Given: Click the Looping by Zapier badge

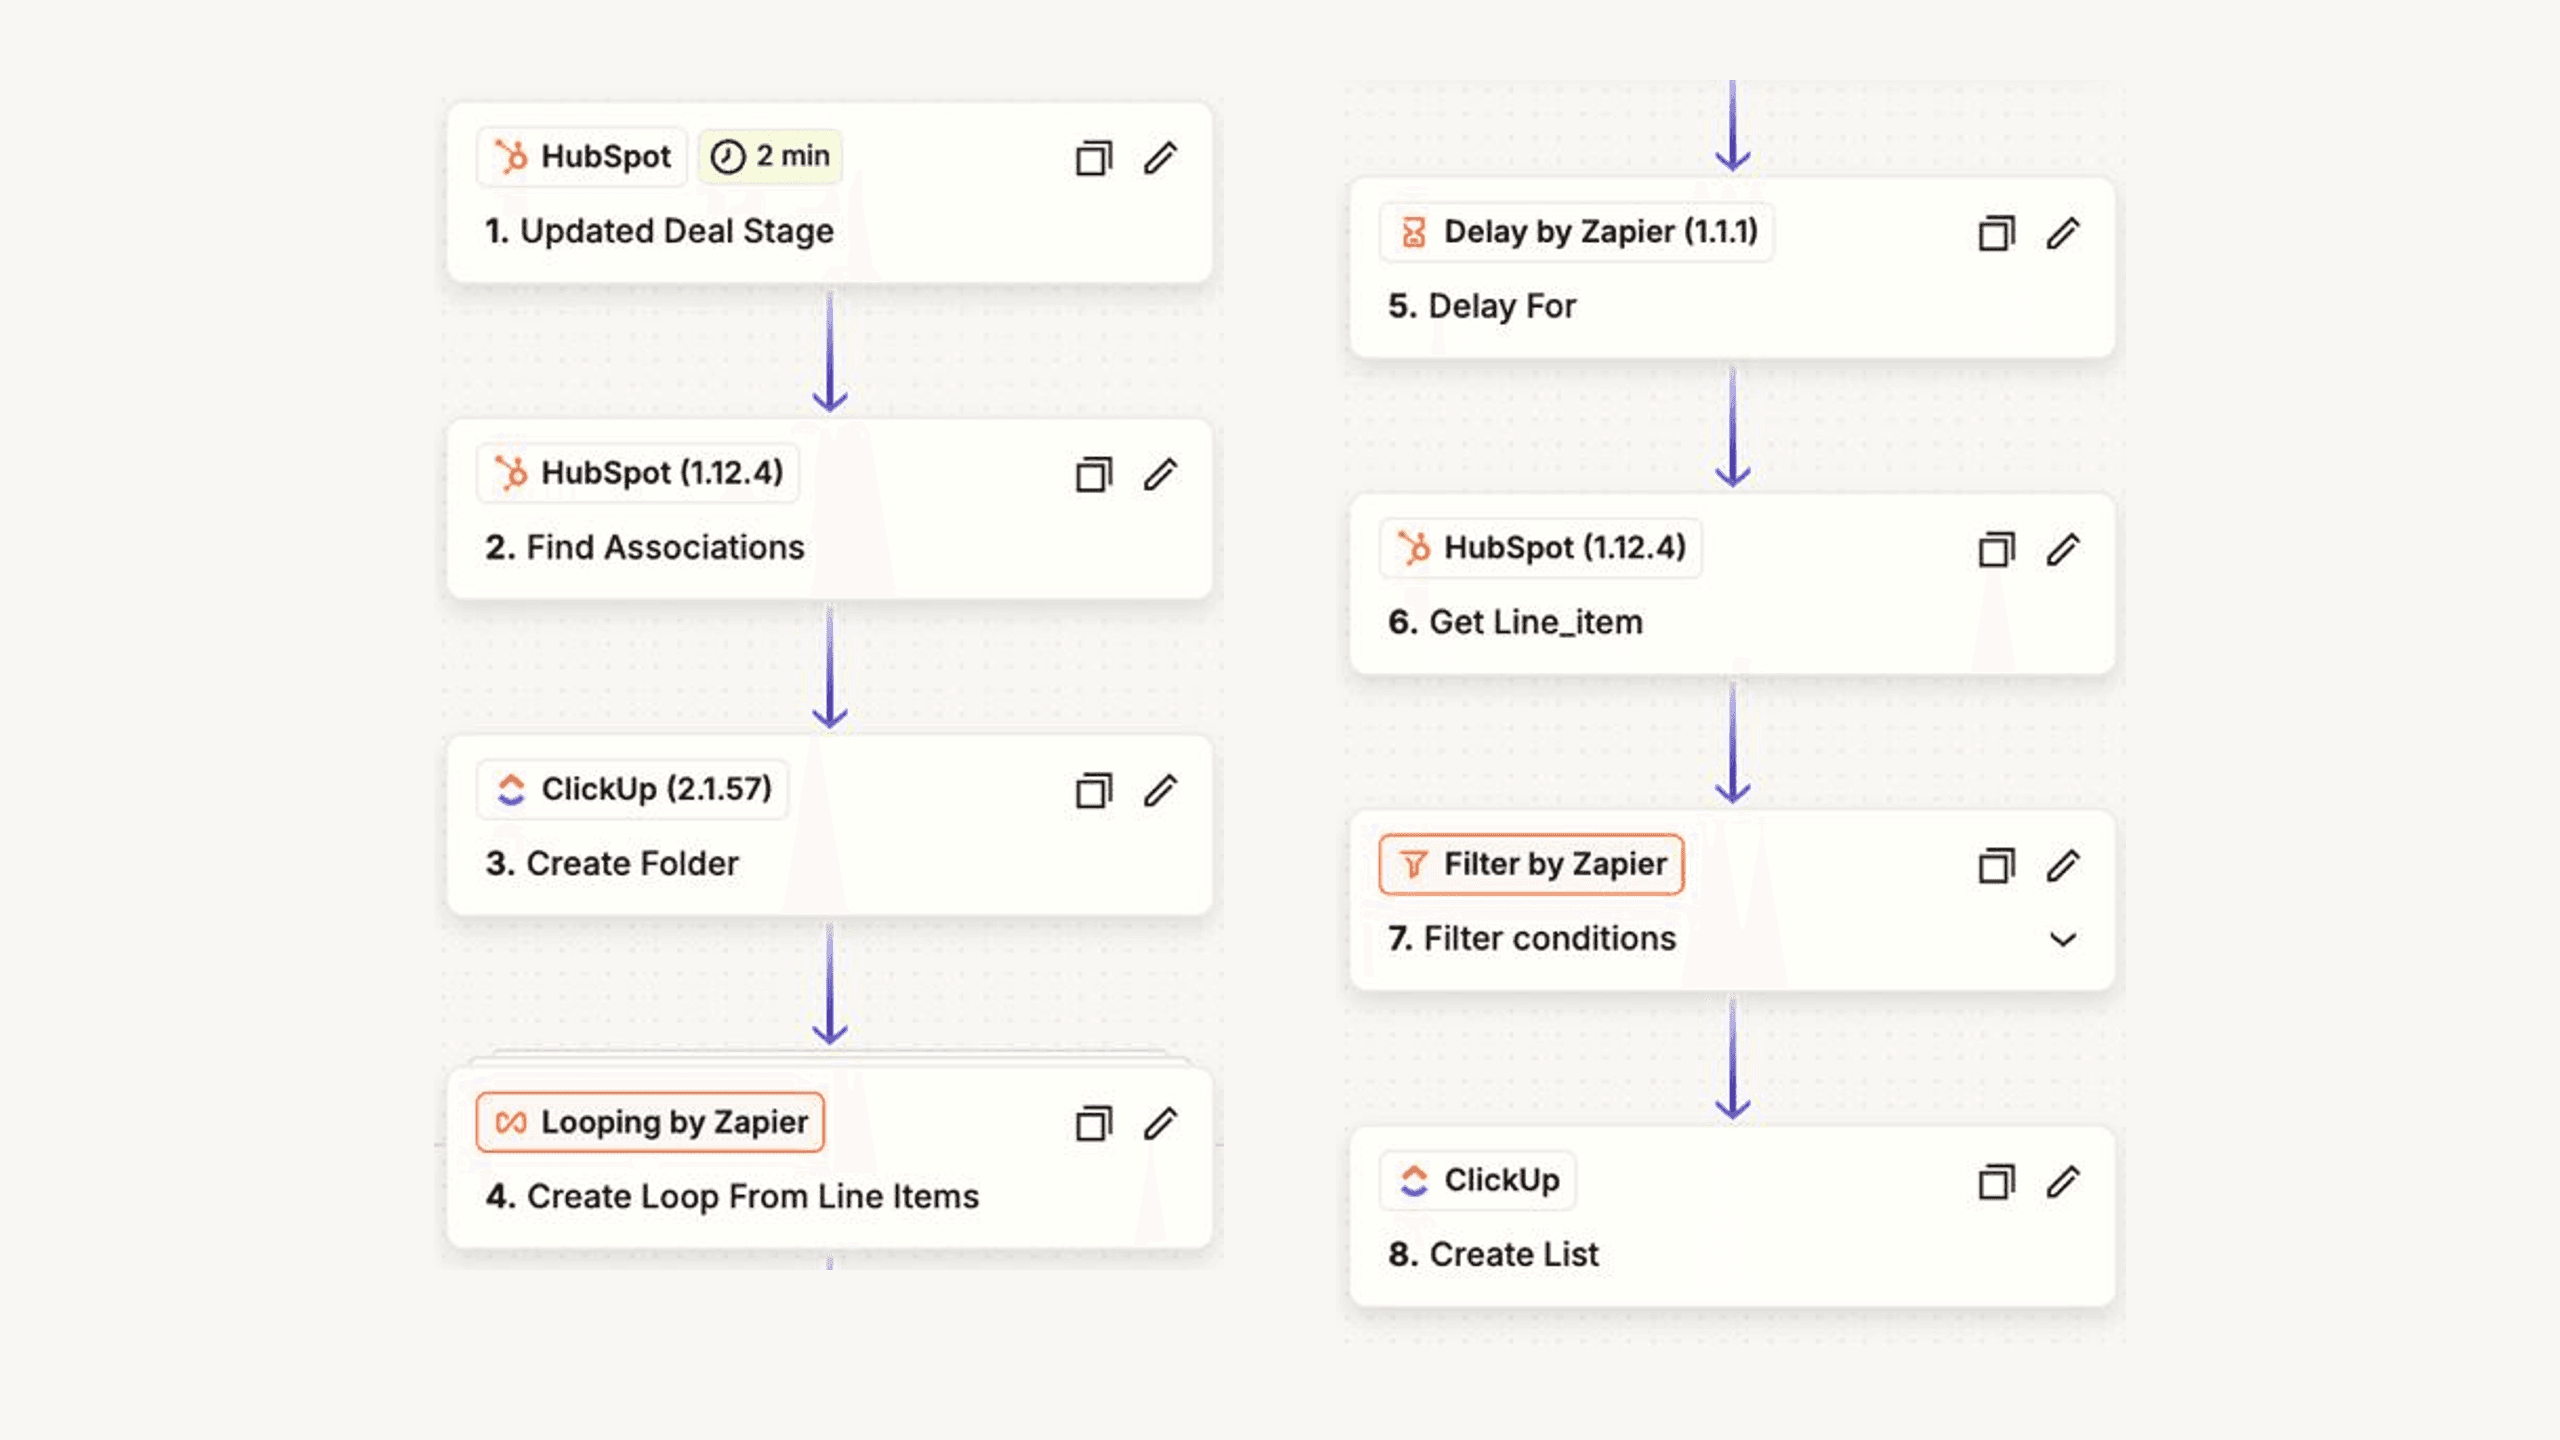Looking at the screenshot, I should point(650,1122).
